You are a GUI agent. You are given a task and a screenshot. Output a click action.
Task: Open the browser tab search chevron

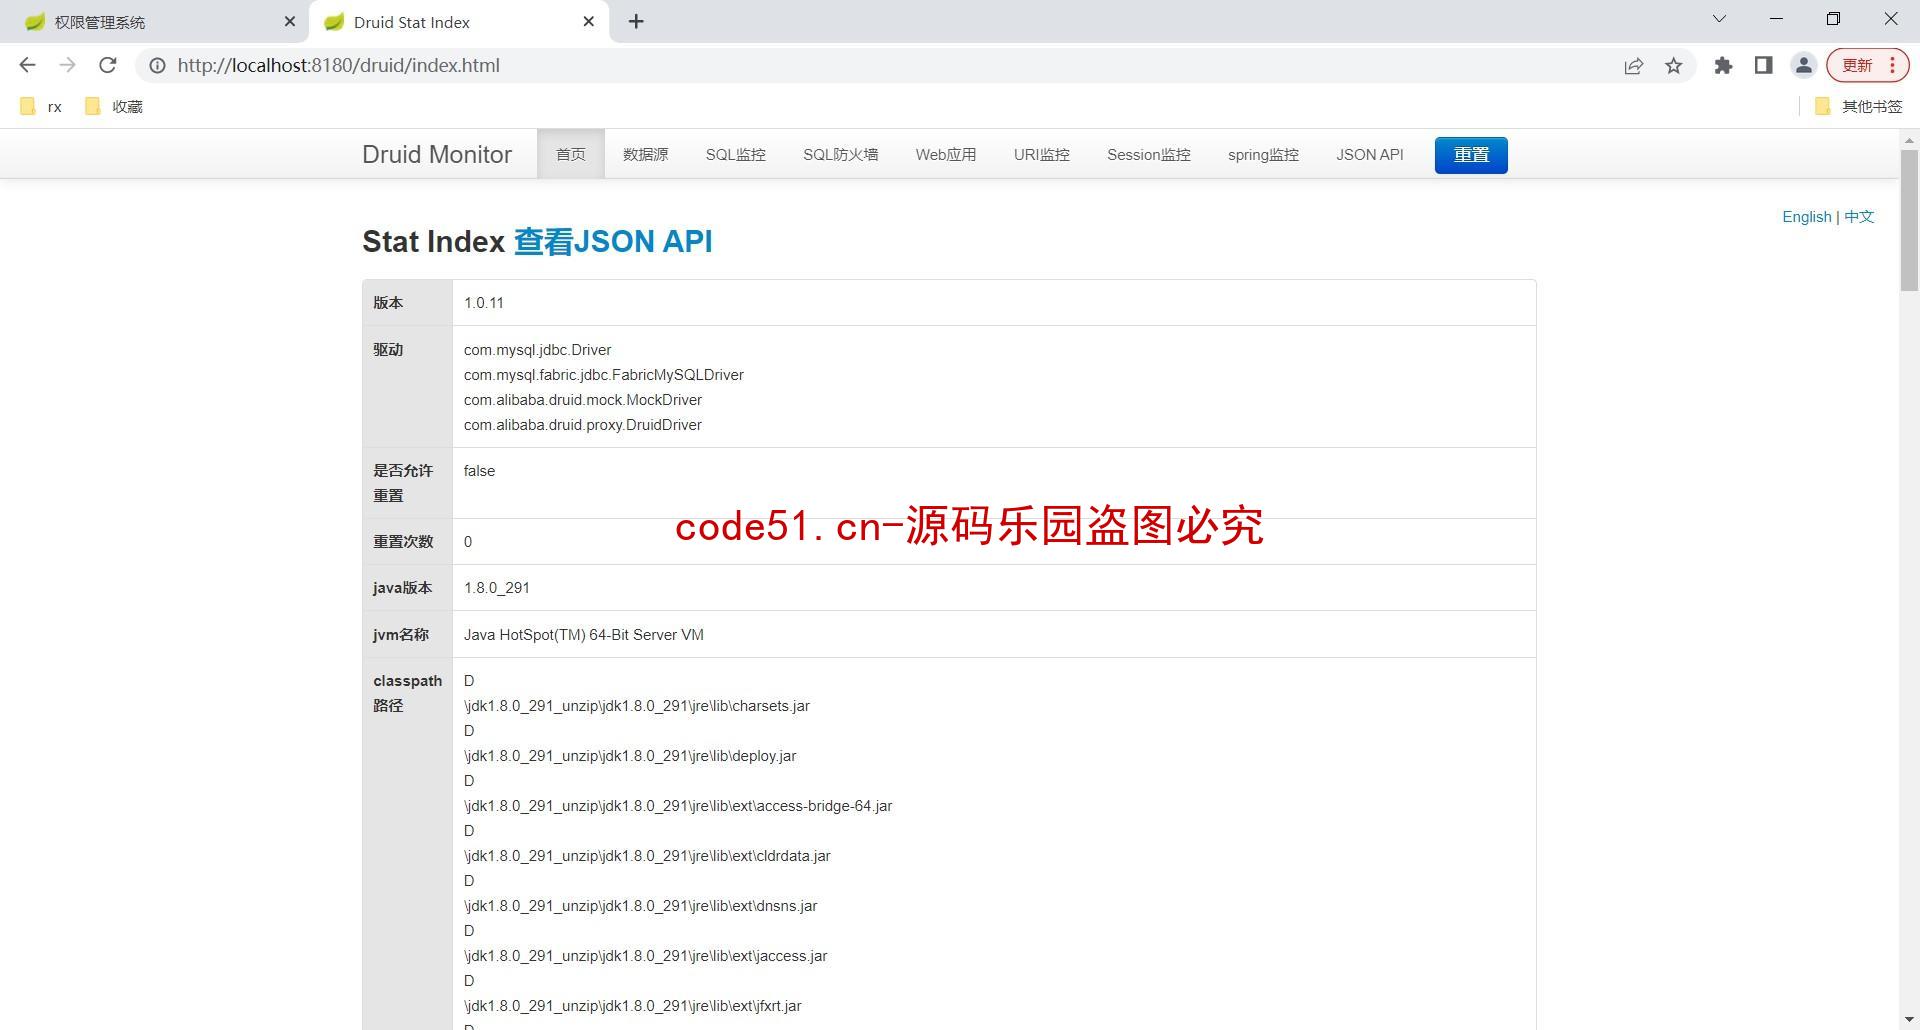click(x=1719, y=19)
